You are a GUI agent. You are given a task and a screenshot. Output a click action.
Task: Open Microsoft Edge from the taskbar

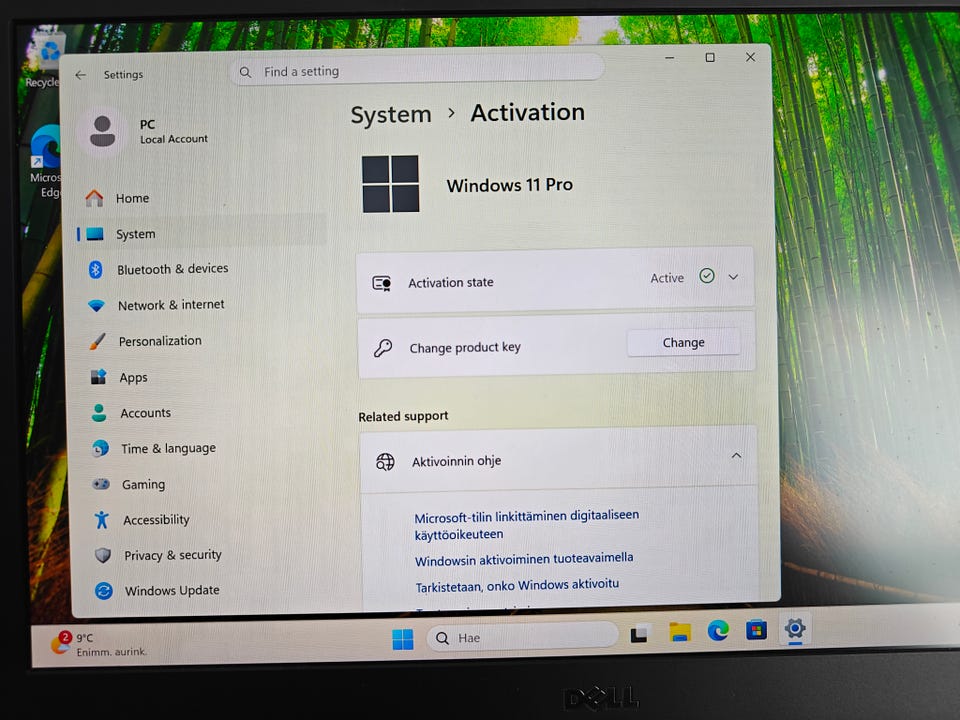pos(718,630)
